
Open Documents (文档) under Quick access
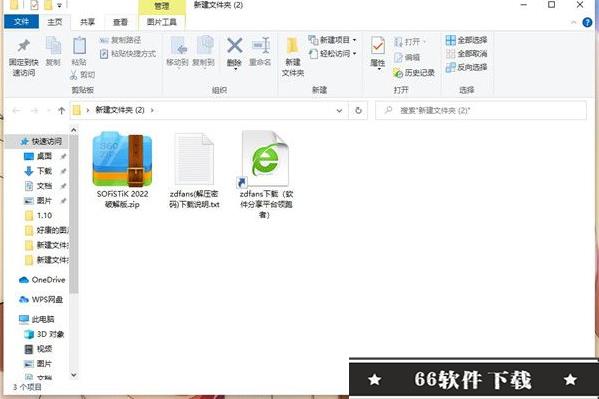(44, 186)
